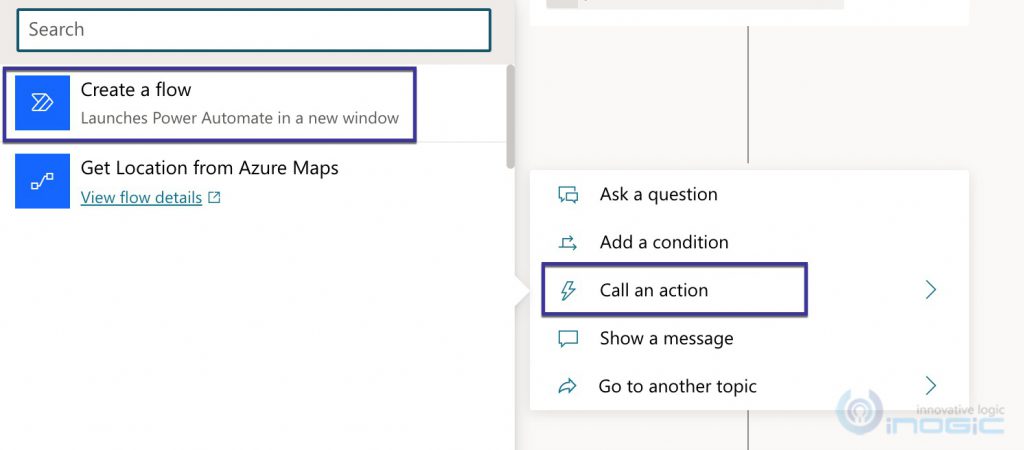Select the Show a message option
Viewport: 1024px width, 450px height.
coord(666,339)
